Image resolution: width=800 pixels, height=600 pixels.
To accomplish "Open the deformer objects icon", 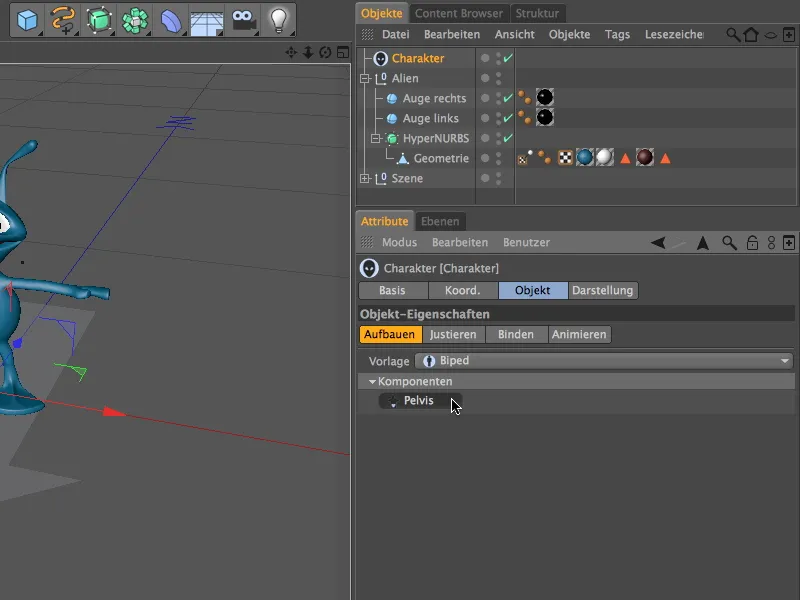I will click(x=170, y=20).
